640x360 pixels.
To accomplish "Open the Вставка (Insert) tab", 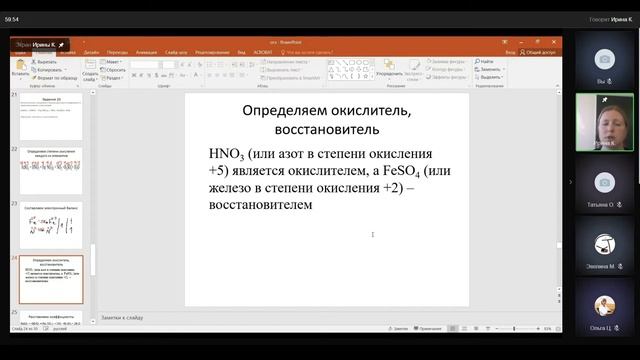I will pos(68,52).
